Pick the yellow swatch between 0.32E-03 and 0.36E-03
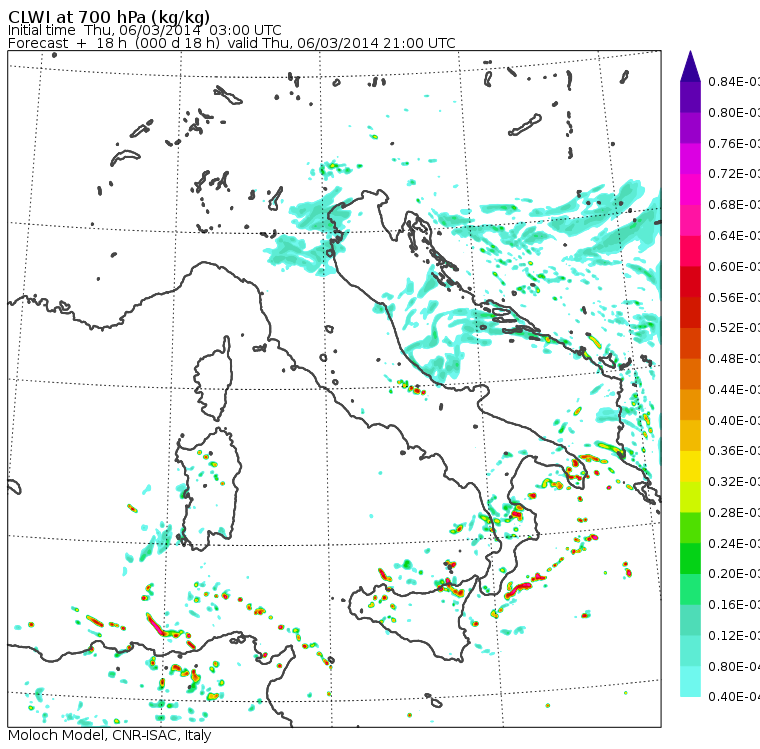 pos(690,466)
